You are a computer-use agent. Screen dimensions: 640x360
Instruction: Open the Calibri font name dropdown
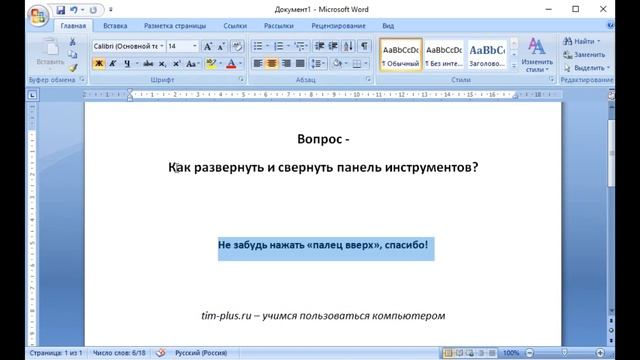pyautogui.click(x=162, y=46)
